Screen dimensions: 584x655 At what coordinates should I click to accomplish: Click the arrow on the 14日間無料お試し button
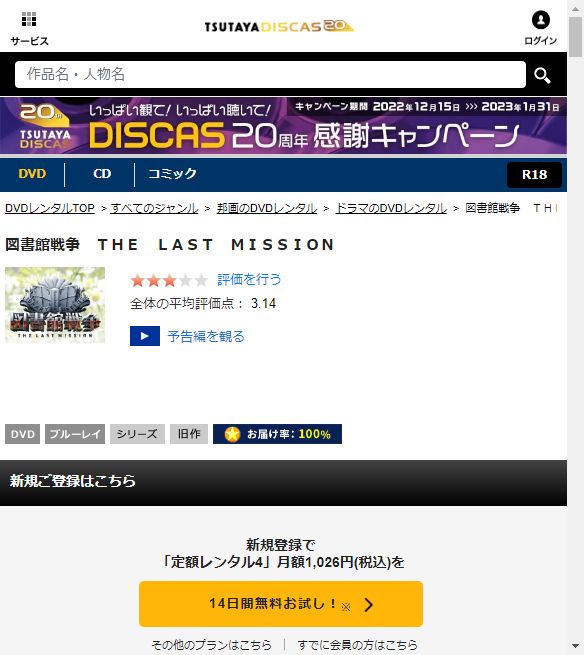click(x=368, y=604)
